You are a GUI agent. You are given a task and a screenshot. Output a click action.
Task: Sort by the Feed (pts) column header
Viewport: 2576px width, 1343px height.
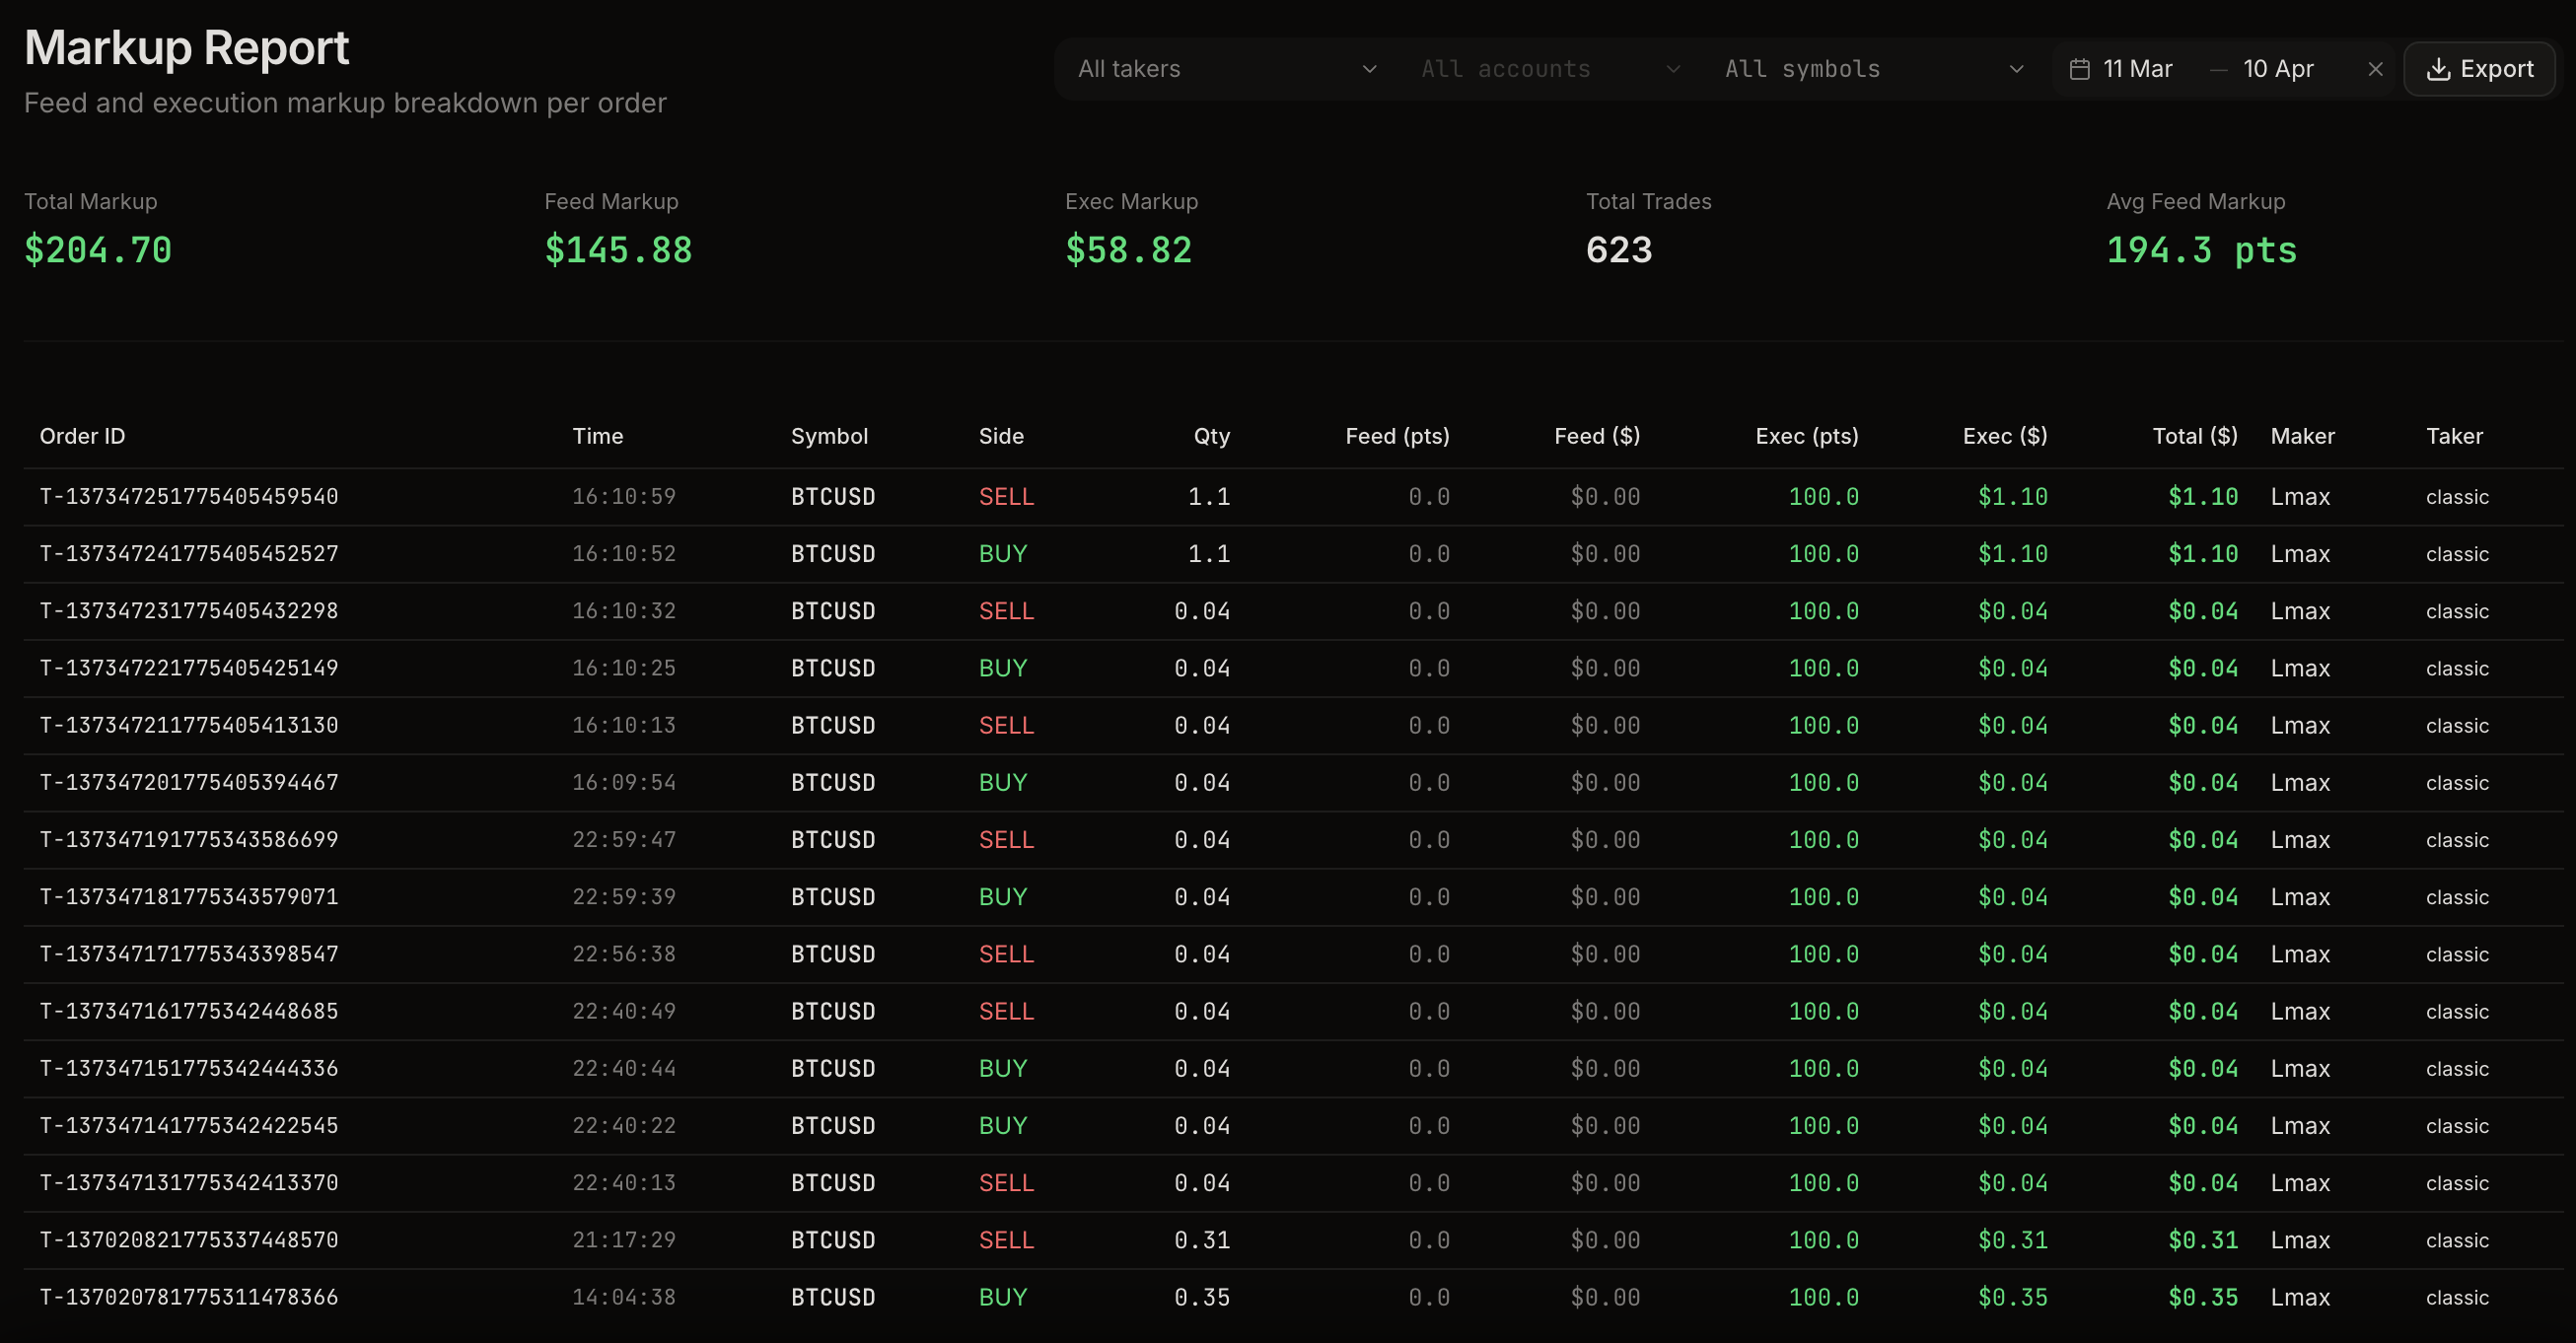(x=1397, y=436)
